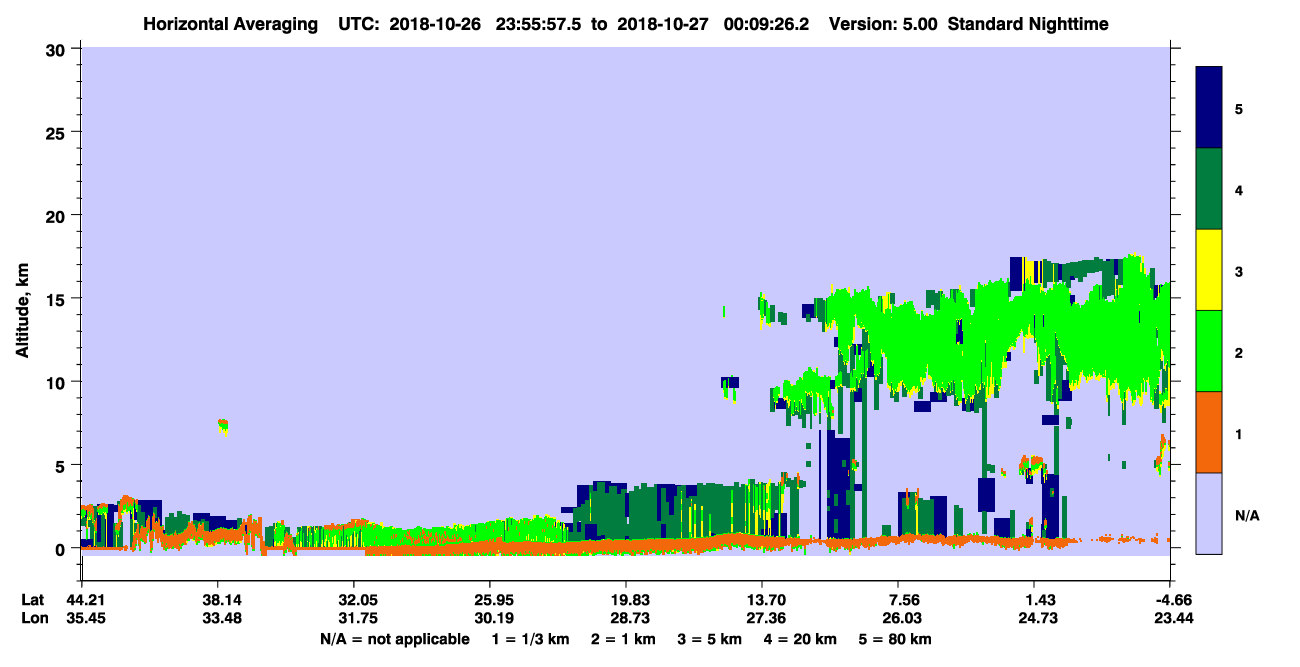Click the 'N/A = not applicable' legend text
This screenshot has height=667, width=1300.
pyautogui.click(x=394, y=639)
